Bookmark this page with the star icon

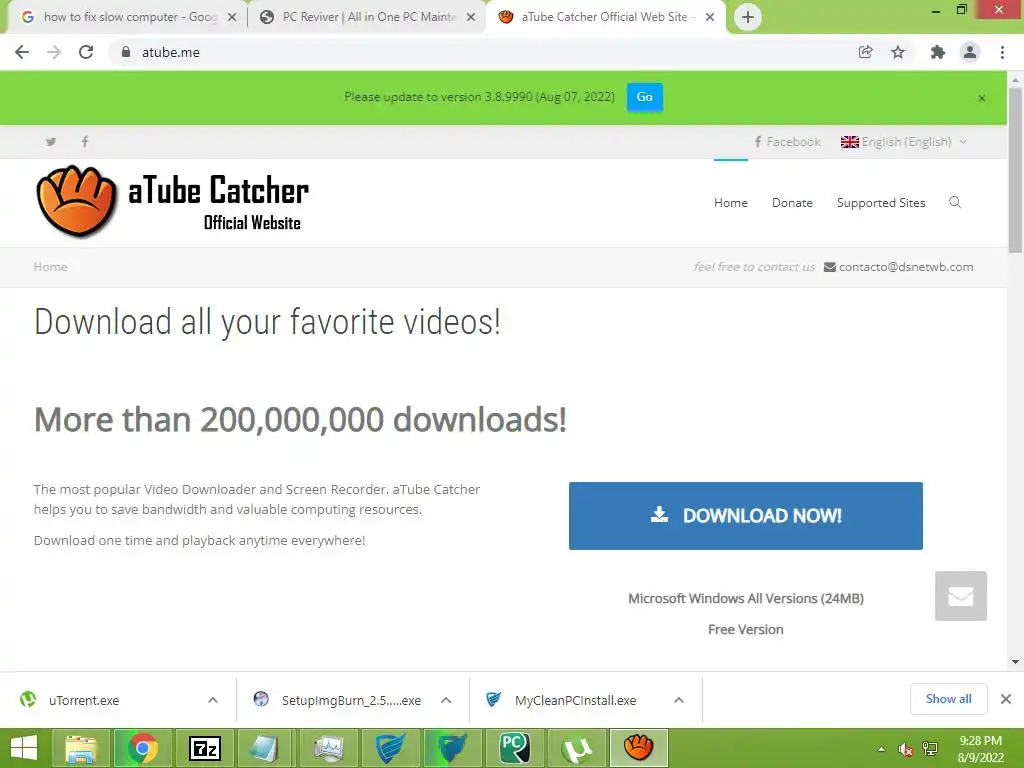click(898, 52)
